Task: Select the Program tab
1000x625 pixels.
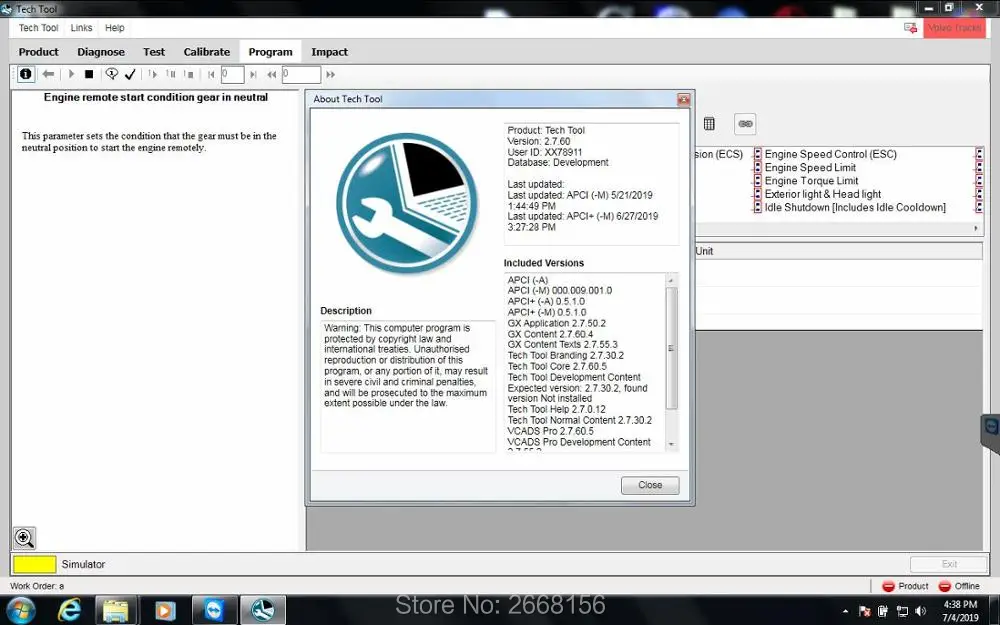Action: tap(270, 52)
